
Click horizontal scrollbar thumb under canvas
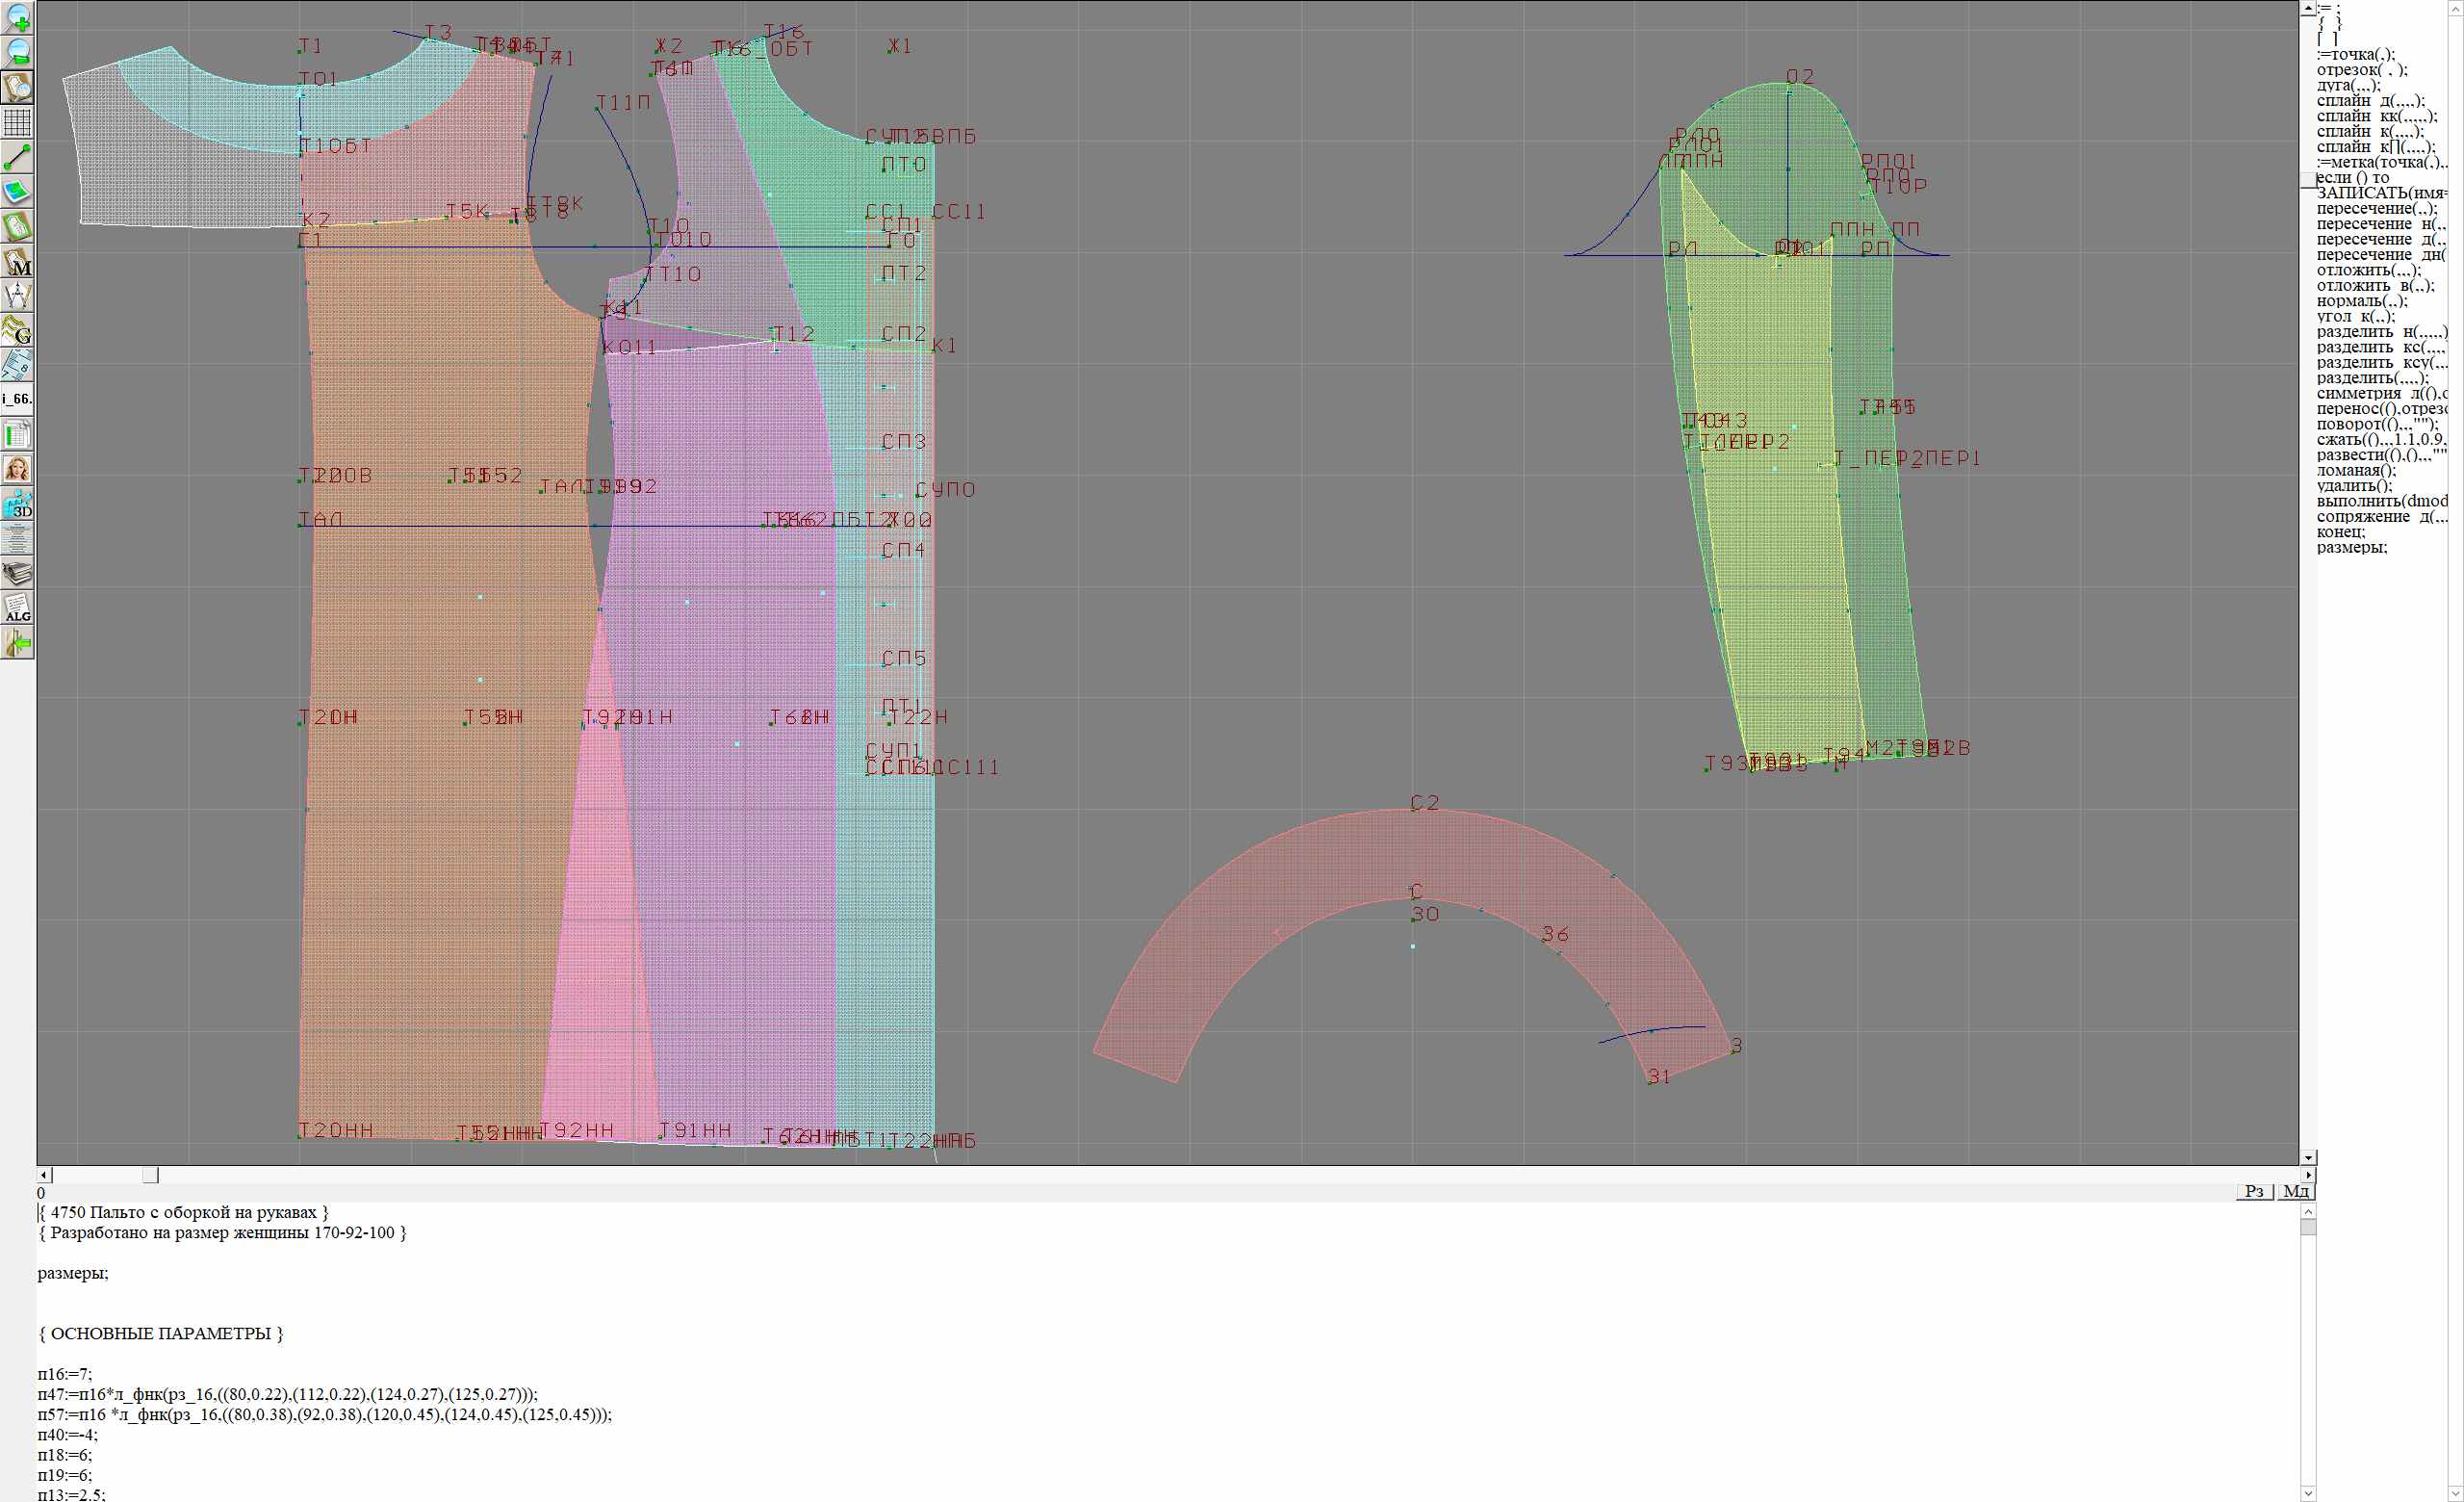coord(150,1175)
